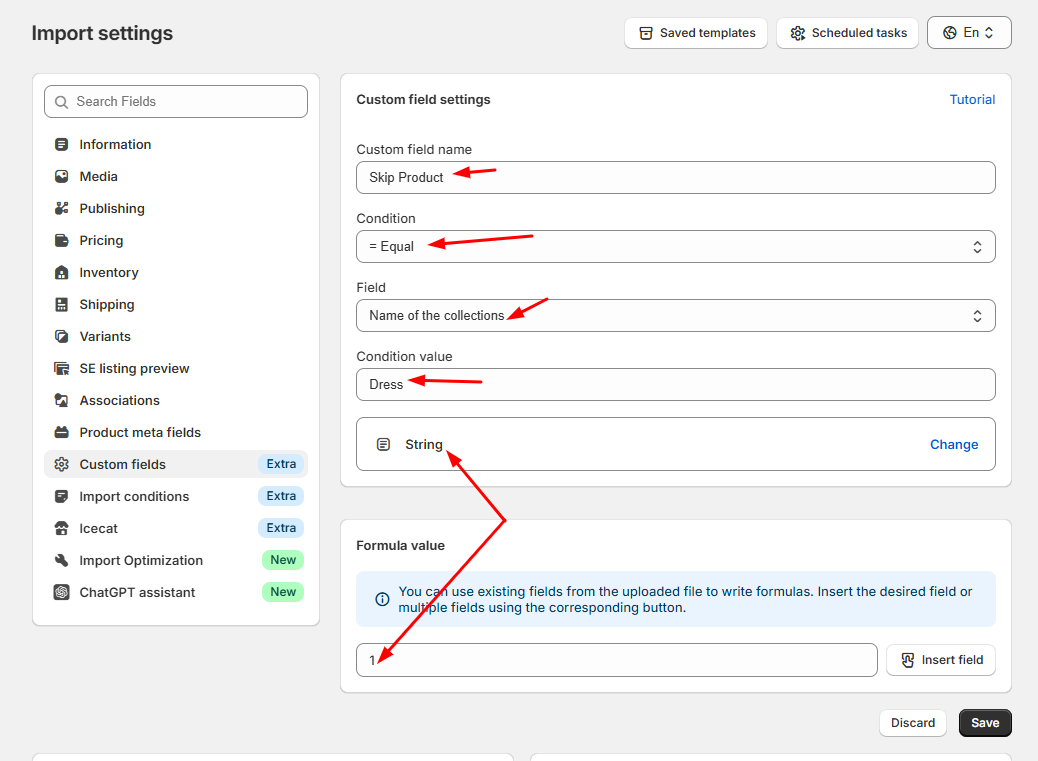
Task: Click the Associations sidebar icon
Action: pyautogui.click(x=62, y=400)
